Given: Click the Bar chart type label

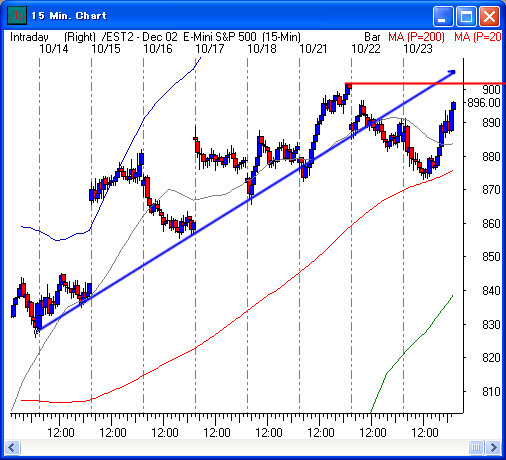Looking at the screenshot, I should [372, 37].
